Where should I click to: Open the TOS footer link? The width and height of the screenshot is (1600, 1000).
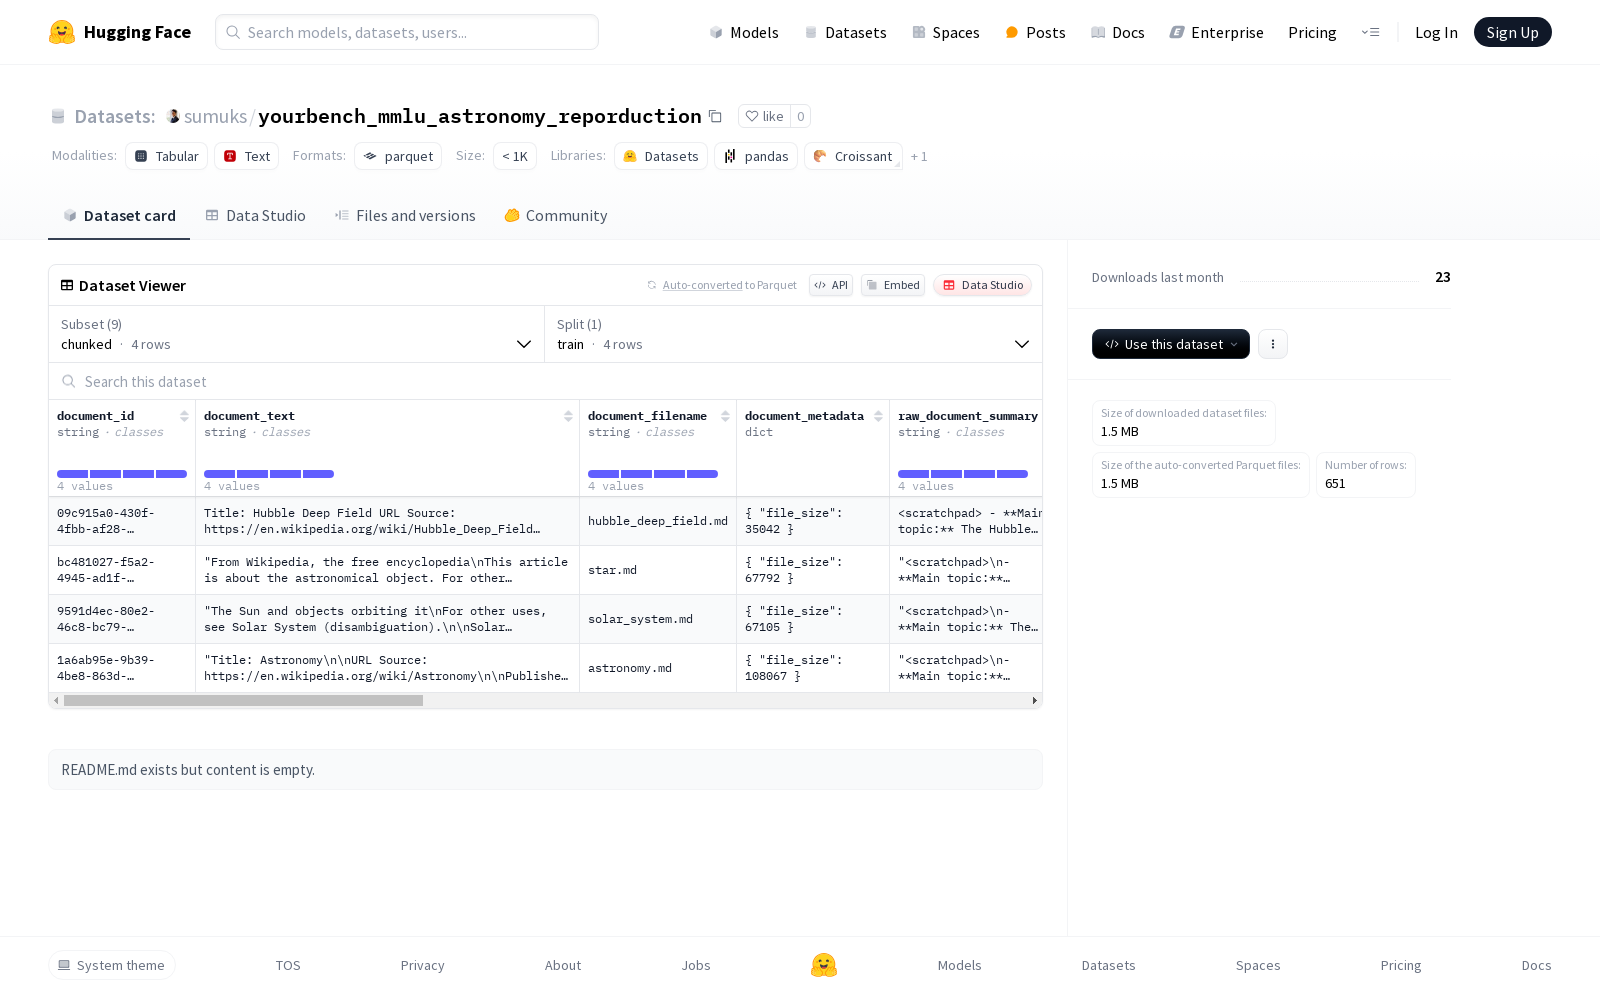(x=288, y=965)
